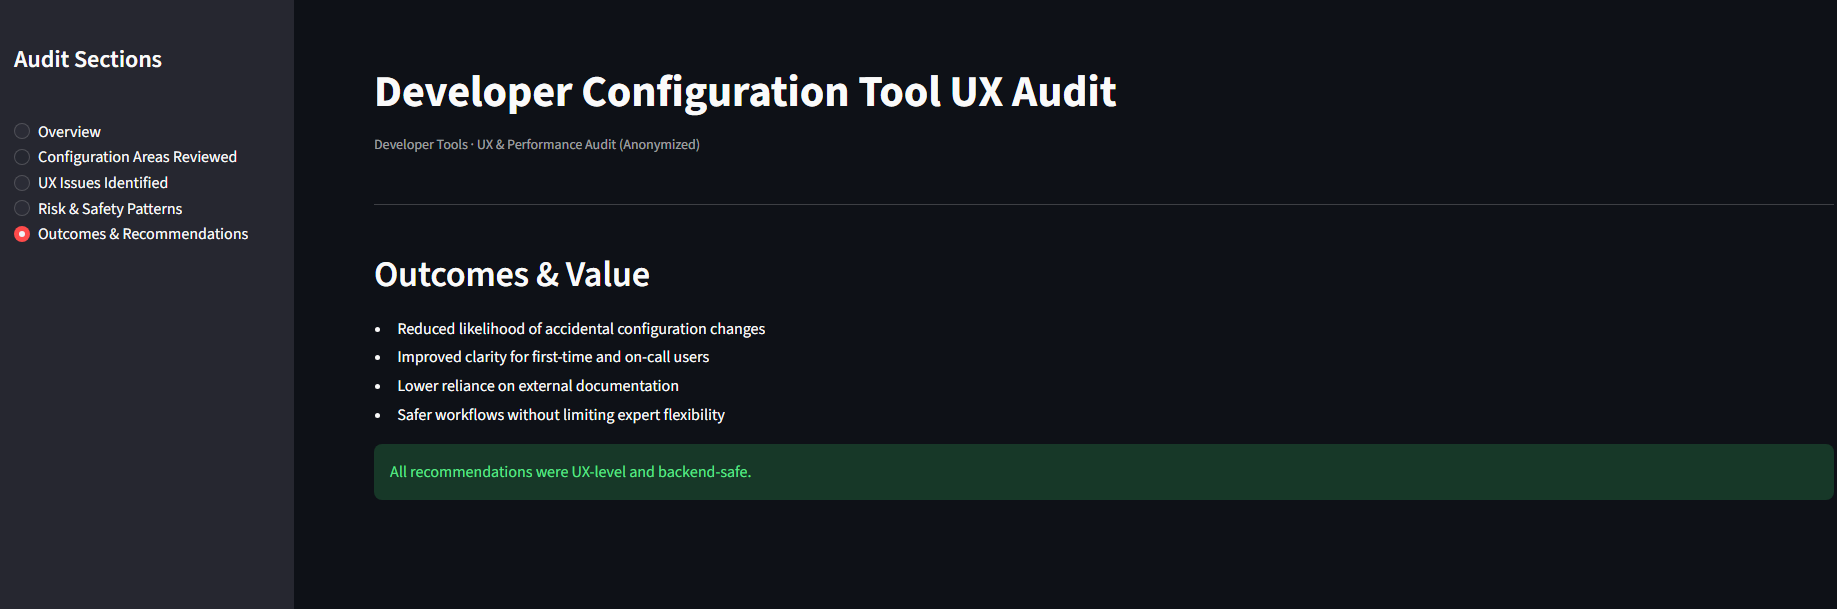
Task: Switch to UX Issues Identified label text
Action: [x=103, y=183]
